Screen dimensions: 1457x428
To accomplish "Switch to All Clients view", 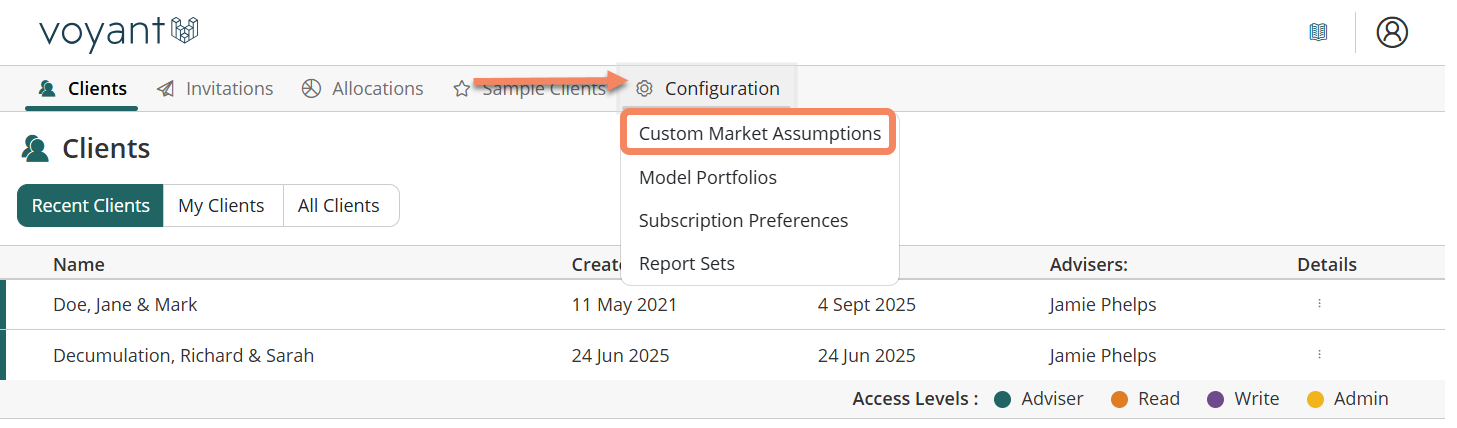I will (338, 206).
